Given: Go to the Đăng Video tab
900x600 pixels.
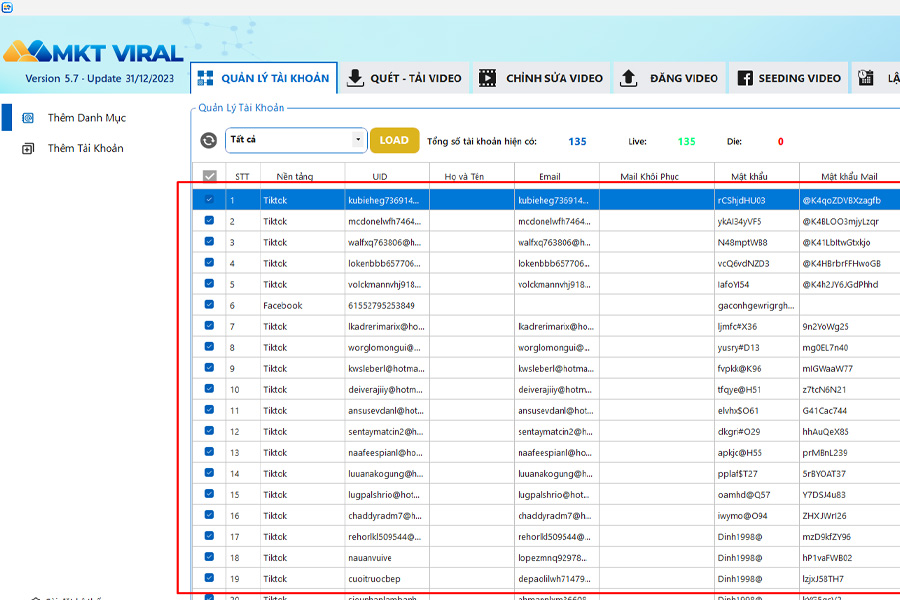Looking at the screenshot, I should (670, 78).
